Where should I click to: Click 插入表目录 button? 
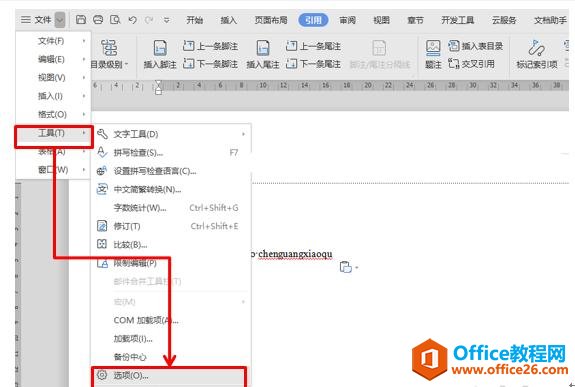(x=476, y=46)
